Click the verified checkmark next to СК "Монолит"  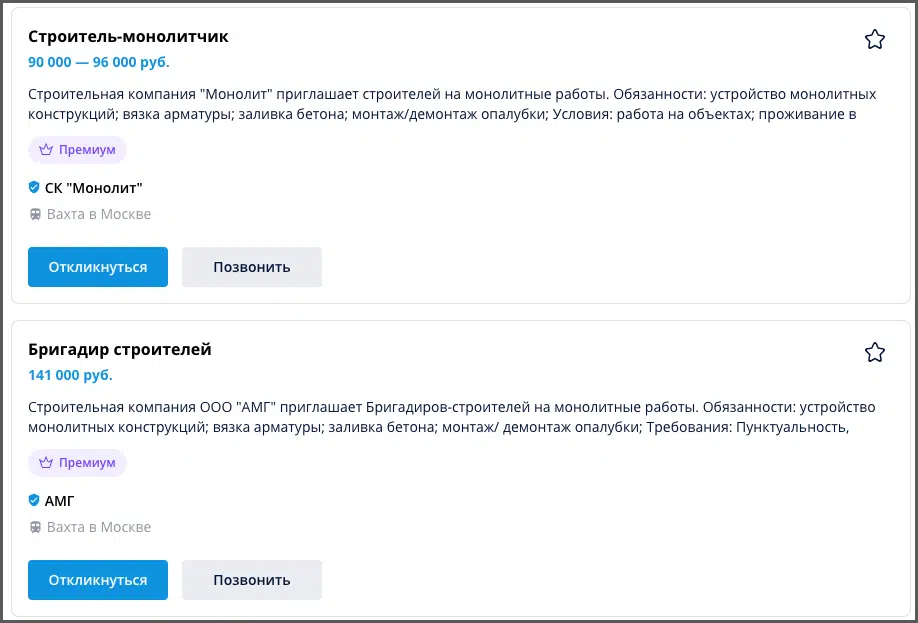(x=34, y=187)
